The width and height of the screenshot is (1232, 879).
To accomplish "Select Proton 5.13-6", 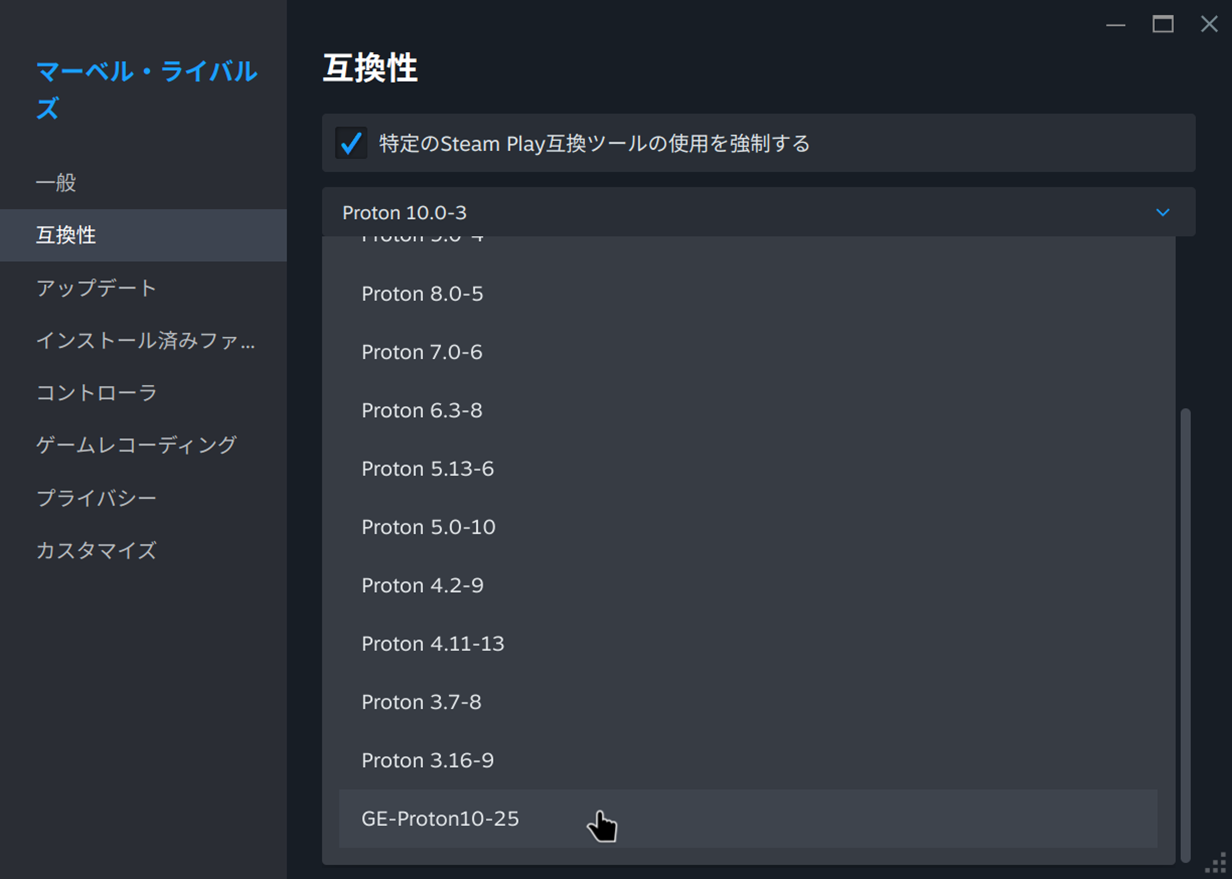I will (425, 468).
